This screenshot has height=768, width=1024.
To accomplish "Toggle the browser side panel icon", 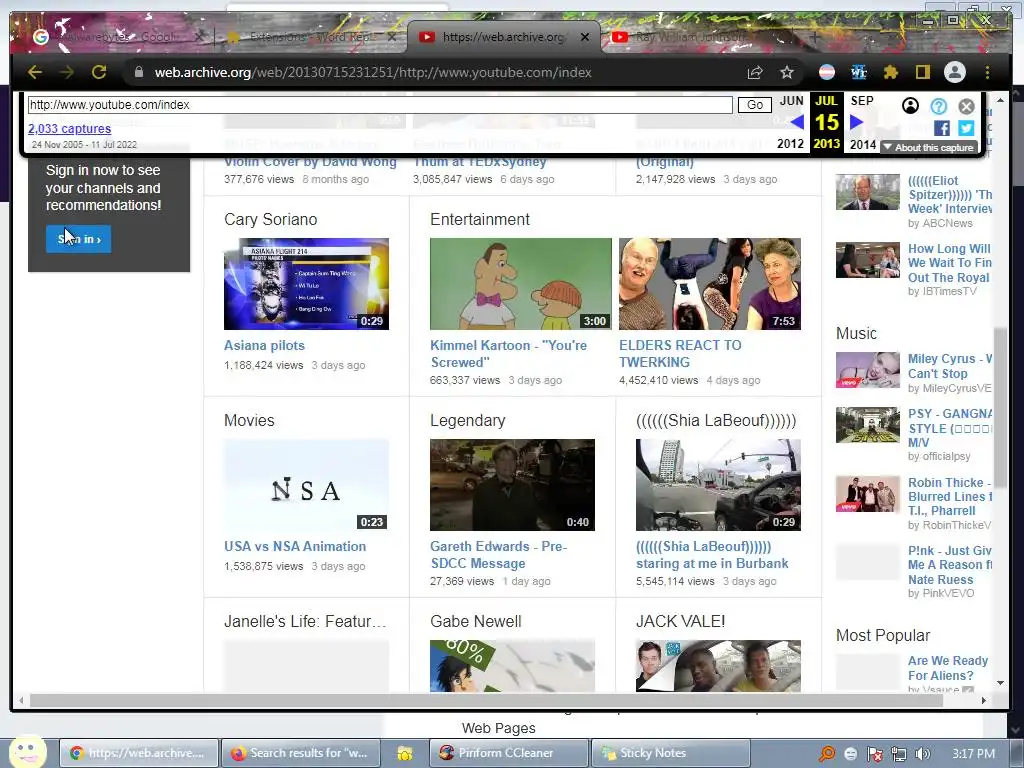I will tap(923, 72).
